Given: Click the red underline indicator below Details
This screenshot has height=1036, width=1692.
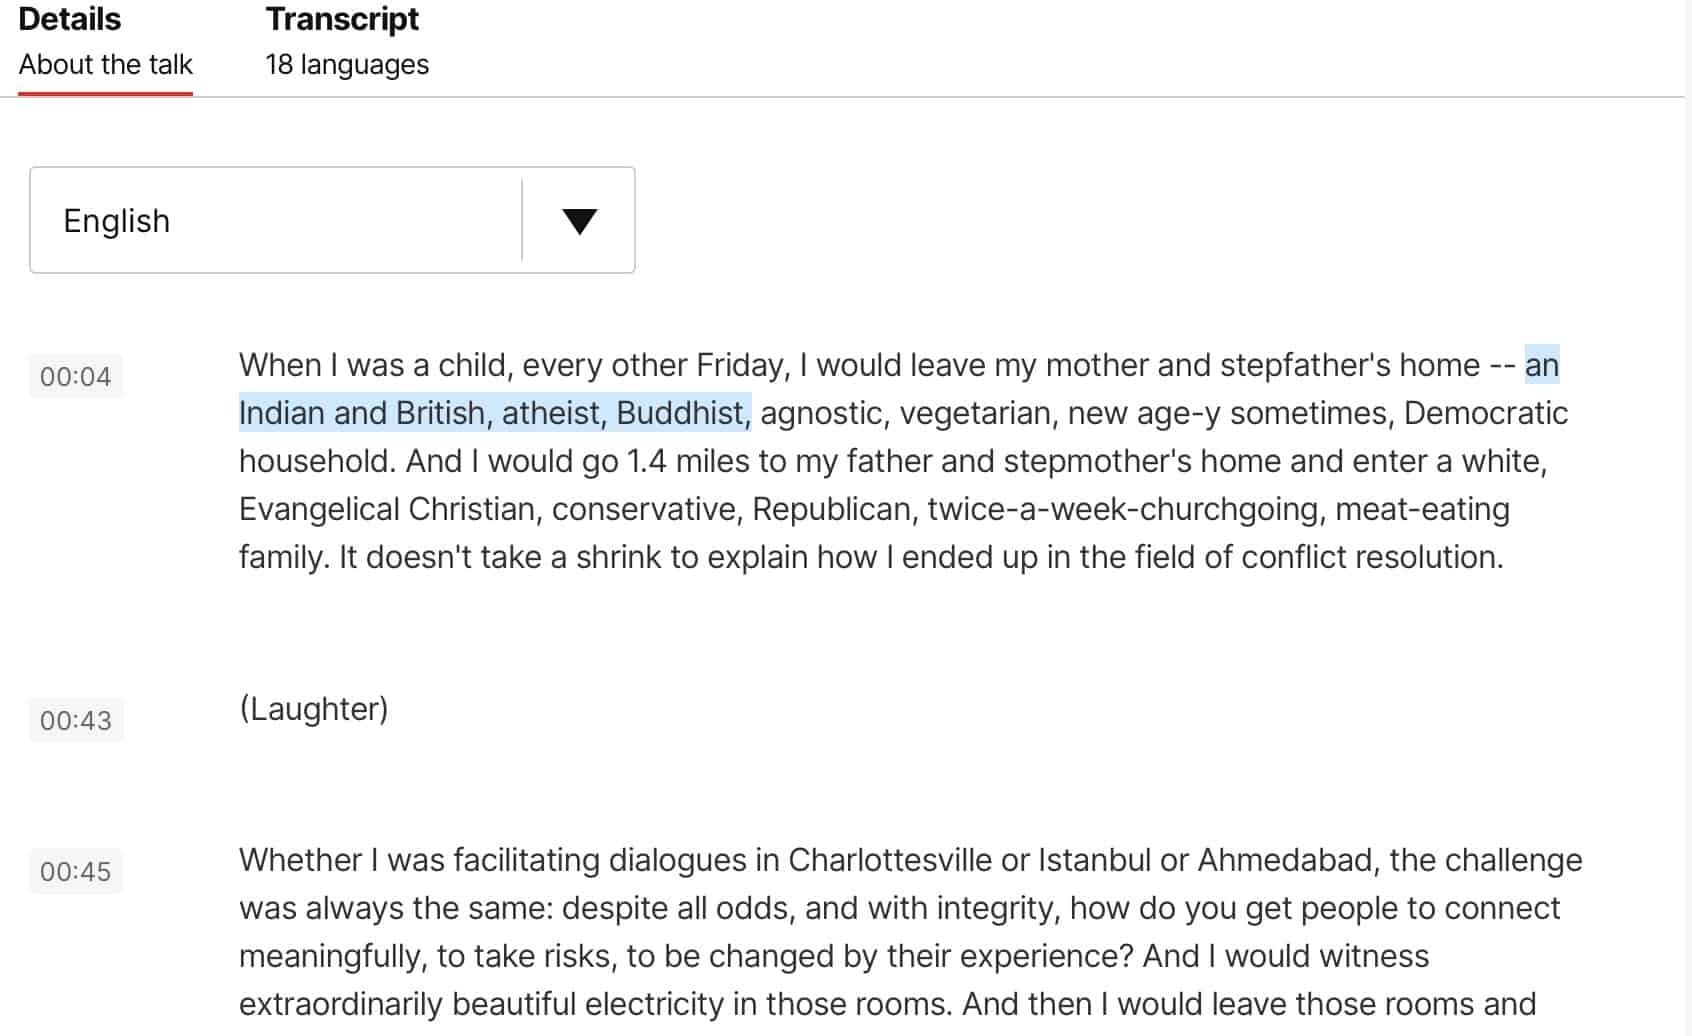Looking at the screenshot, I should (x=106, y=95).
